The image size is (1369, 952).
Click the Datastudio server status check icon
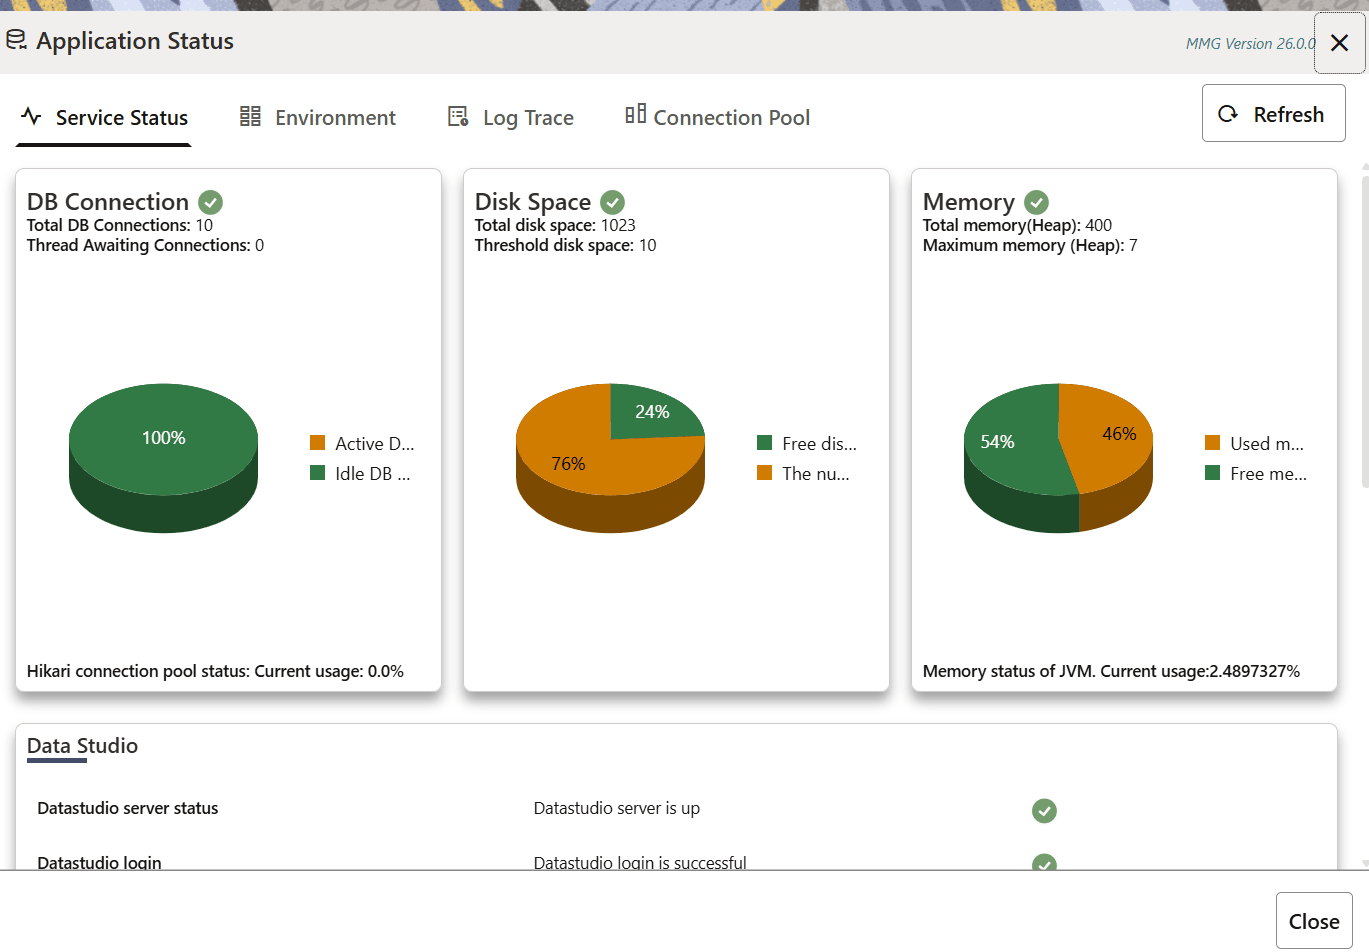(1044, 811)
